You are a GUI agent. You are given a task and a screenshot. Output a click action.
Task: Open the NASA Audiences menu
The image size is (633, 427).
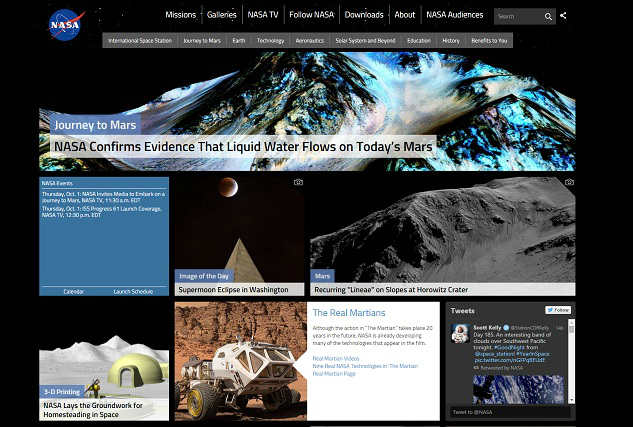pos(455,15)
